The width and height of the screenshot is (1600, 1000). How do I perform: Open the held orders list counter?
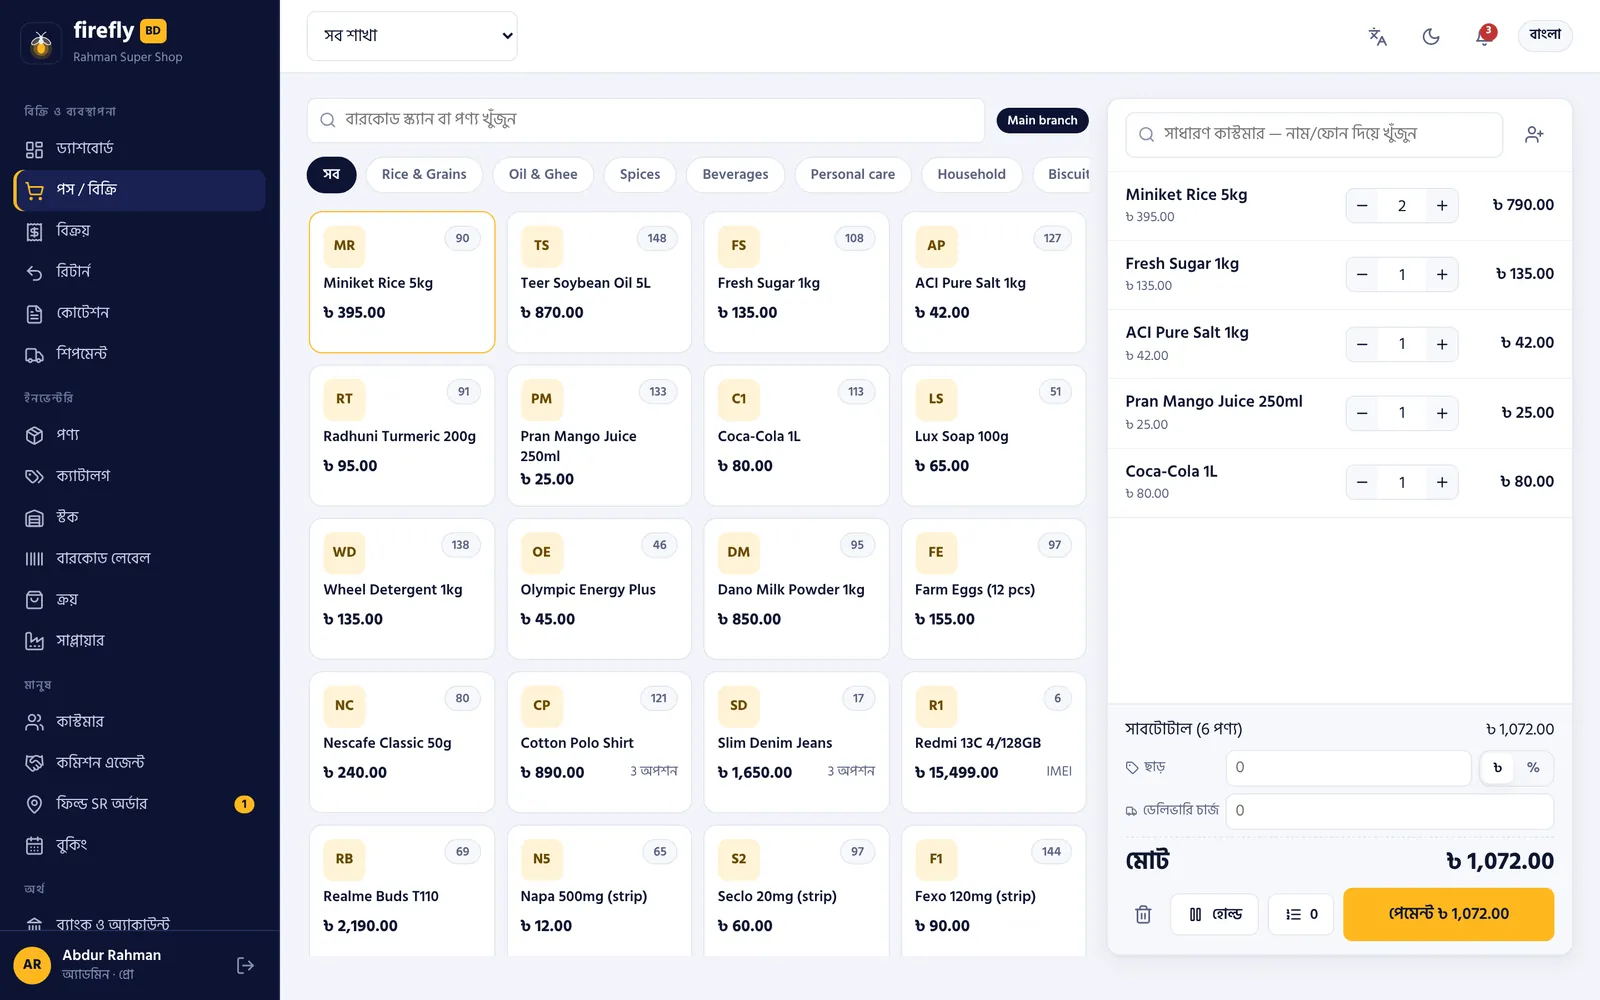[x=1301, y=914]
